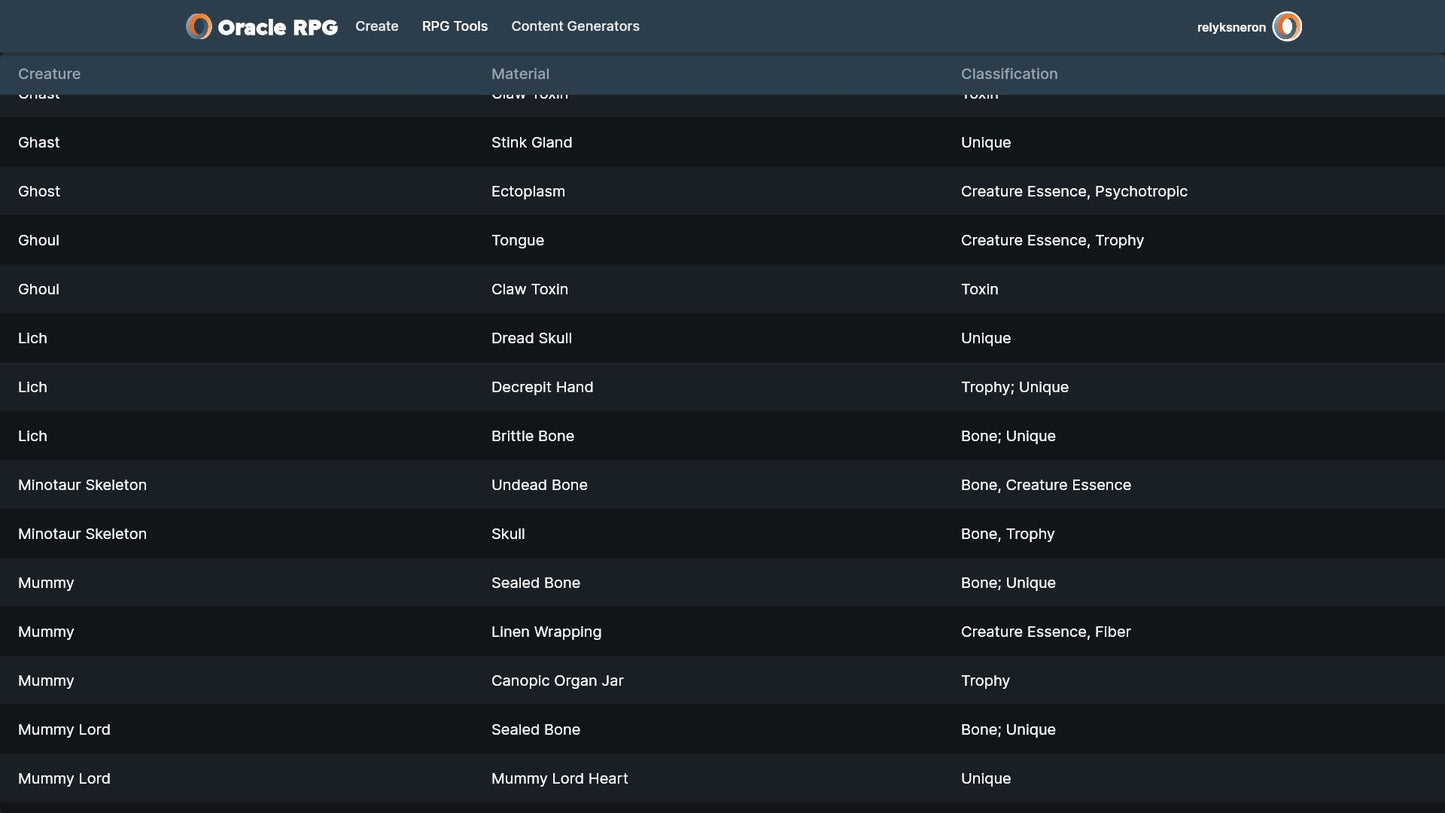This screenshot has height=813, width=1445.
Task: Select the Ghoul Tongue row
Action: click(518, 241)
